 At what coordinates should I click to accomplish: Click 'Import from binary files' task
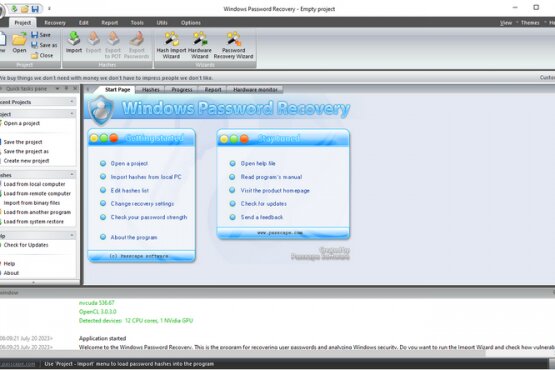pos(32,203)
